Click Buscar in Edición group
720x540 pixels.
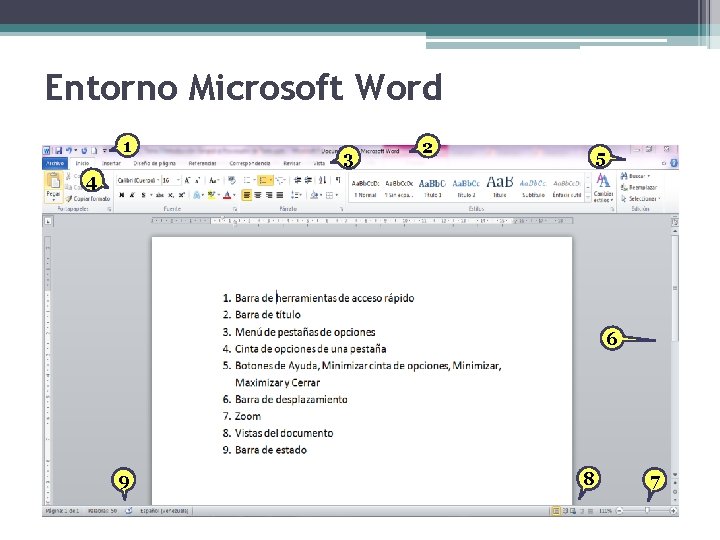tap(635, 176)
